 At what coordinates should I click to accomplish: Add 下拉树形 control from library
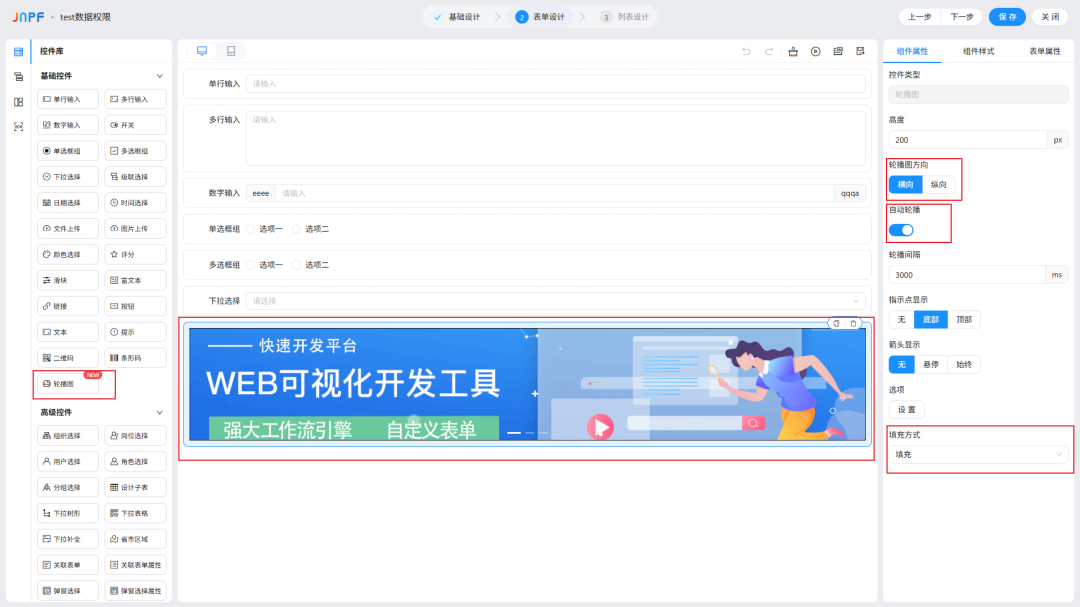68,513
